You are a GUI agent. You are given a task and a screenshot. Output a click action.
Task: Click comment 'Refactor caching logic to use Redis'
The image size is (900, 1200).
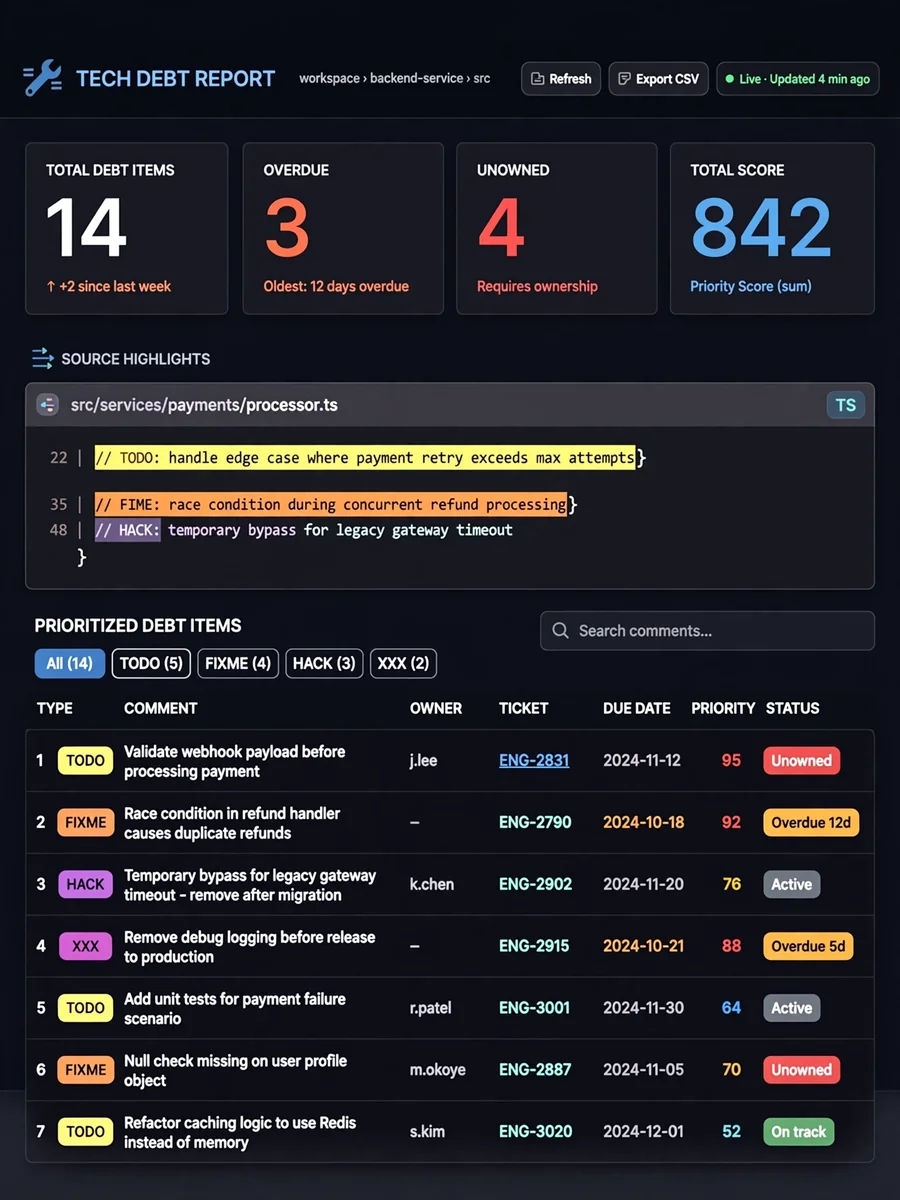240,1132
